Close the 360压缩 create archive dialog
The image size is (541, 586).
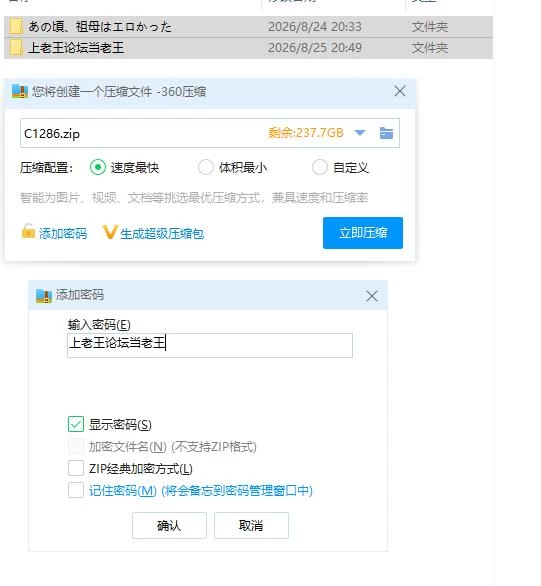click(x=400, y=91)
